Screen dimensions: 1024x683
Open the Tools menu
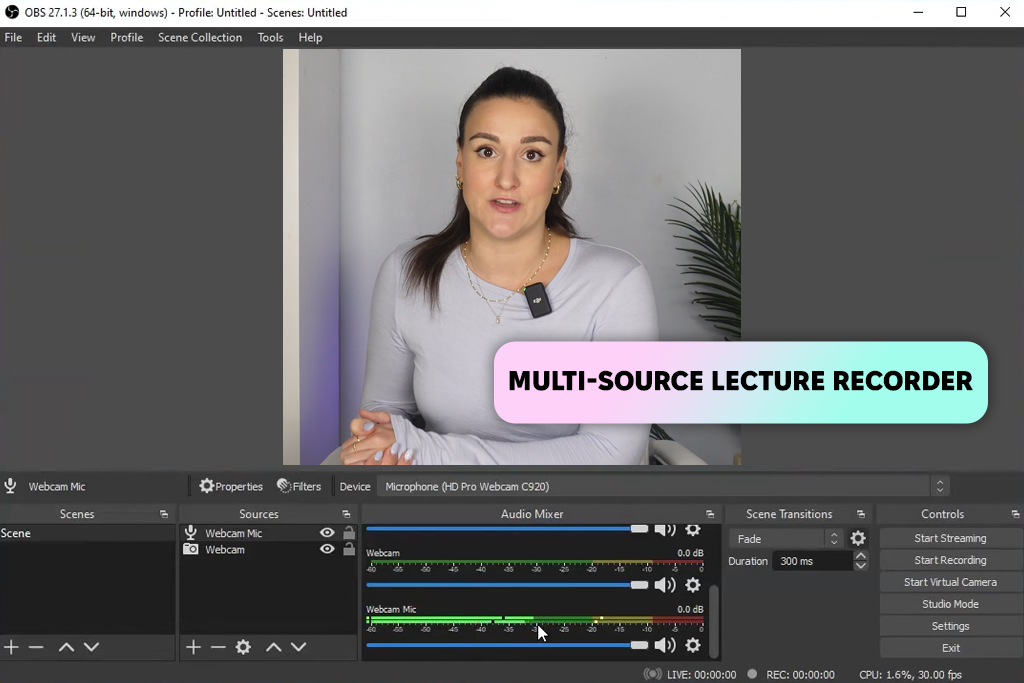270,37
